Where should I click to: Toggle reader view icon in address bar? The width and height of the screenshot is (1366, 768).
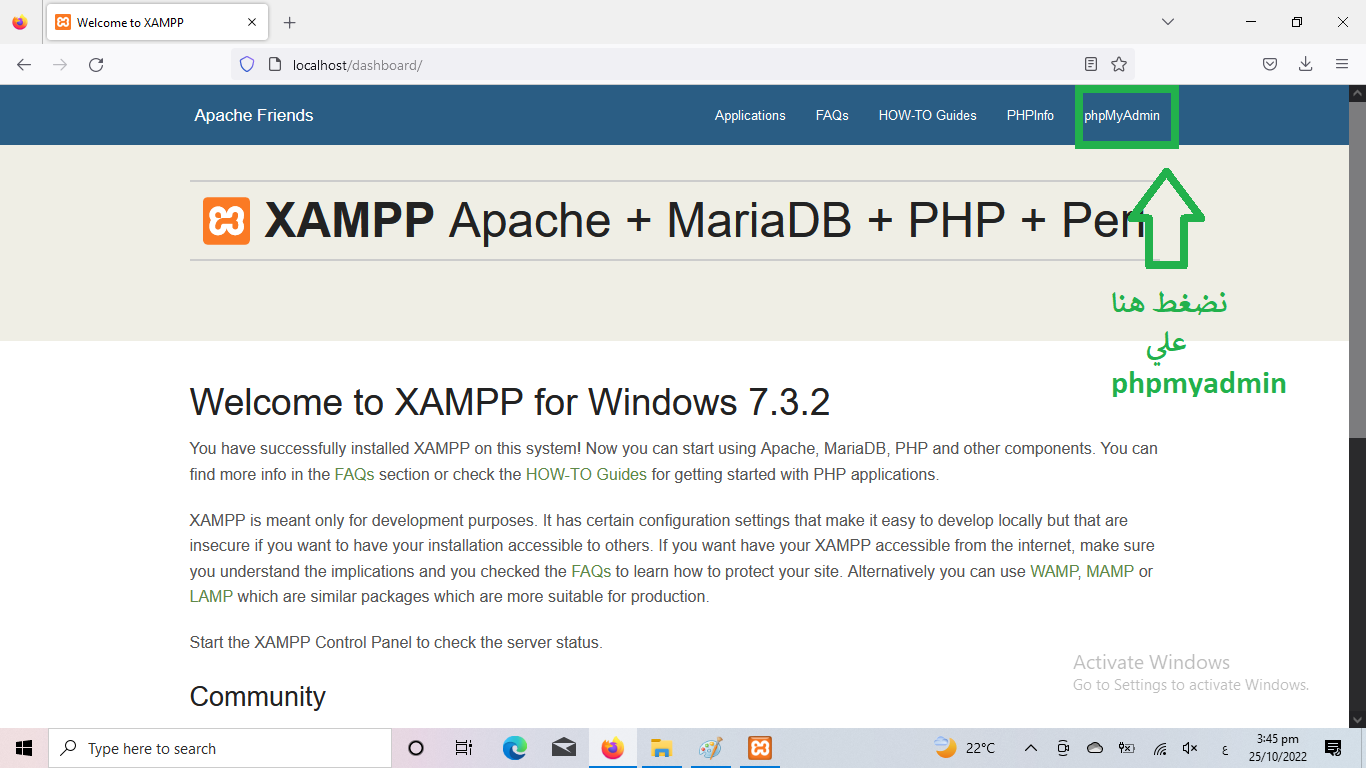point(1091,65)
